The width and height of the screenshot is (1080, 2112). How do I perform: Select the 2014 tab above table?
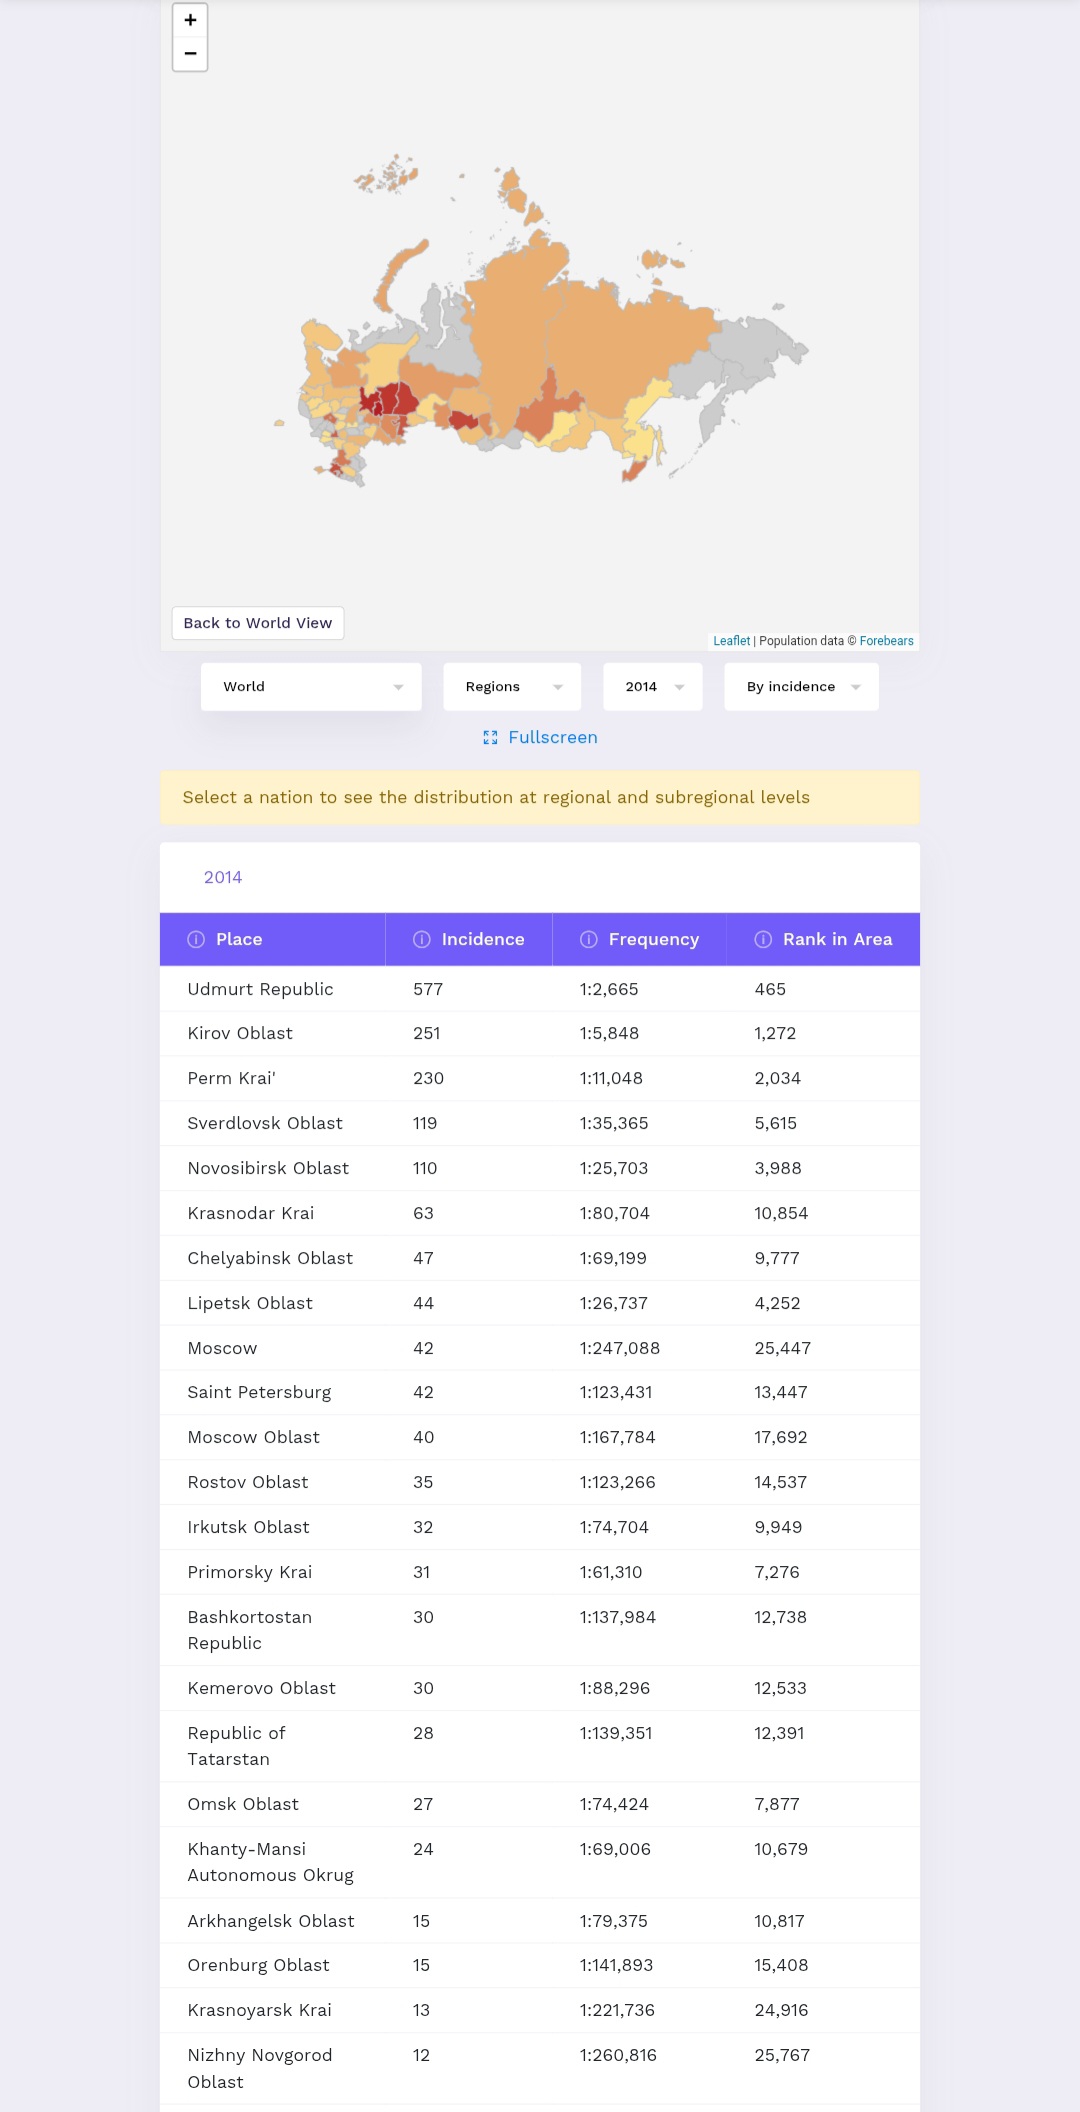tap(223, 877)
